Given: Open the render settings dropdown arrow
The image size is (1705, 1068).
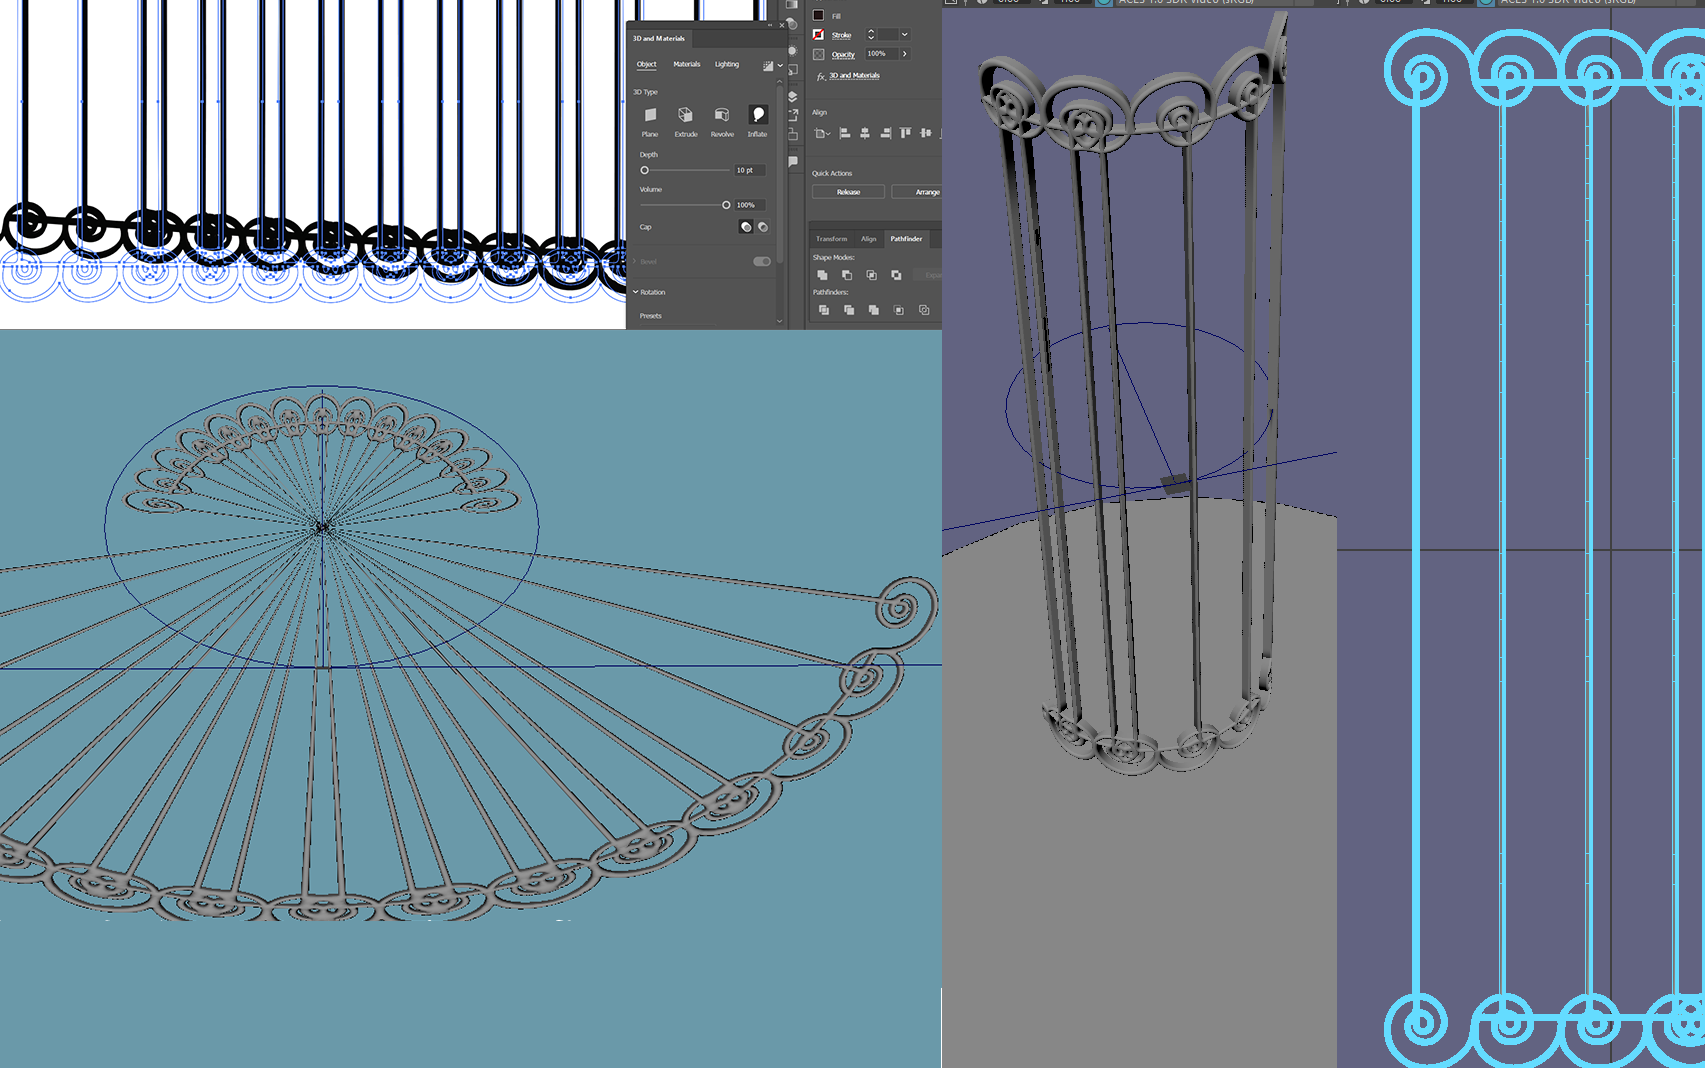Looking at the screenshot, I should pos(780,66).
